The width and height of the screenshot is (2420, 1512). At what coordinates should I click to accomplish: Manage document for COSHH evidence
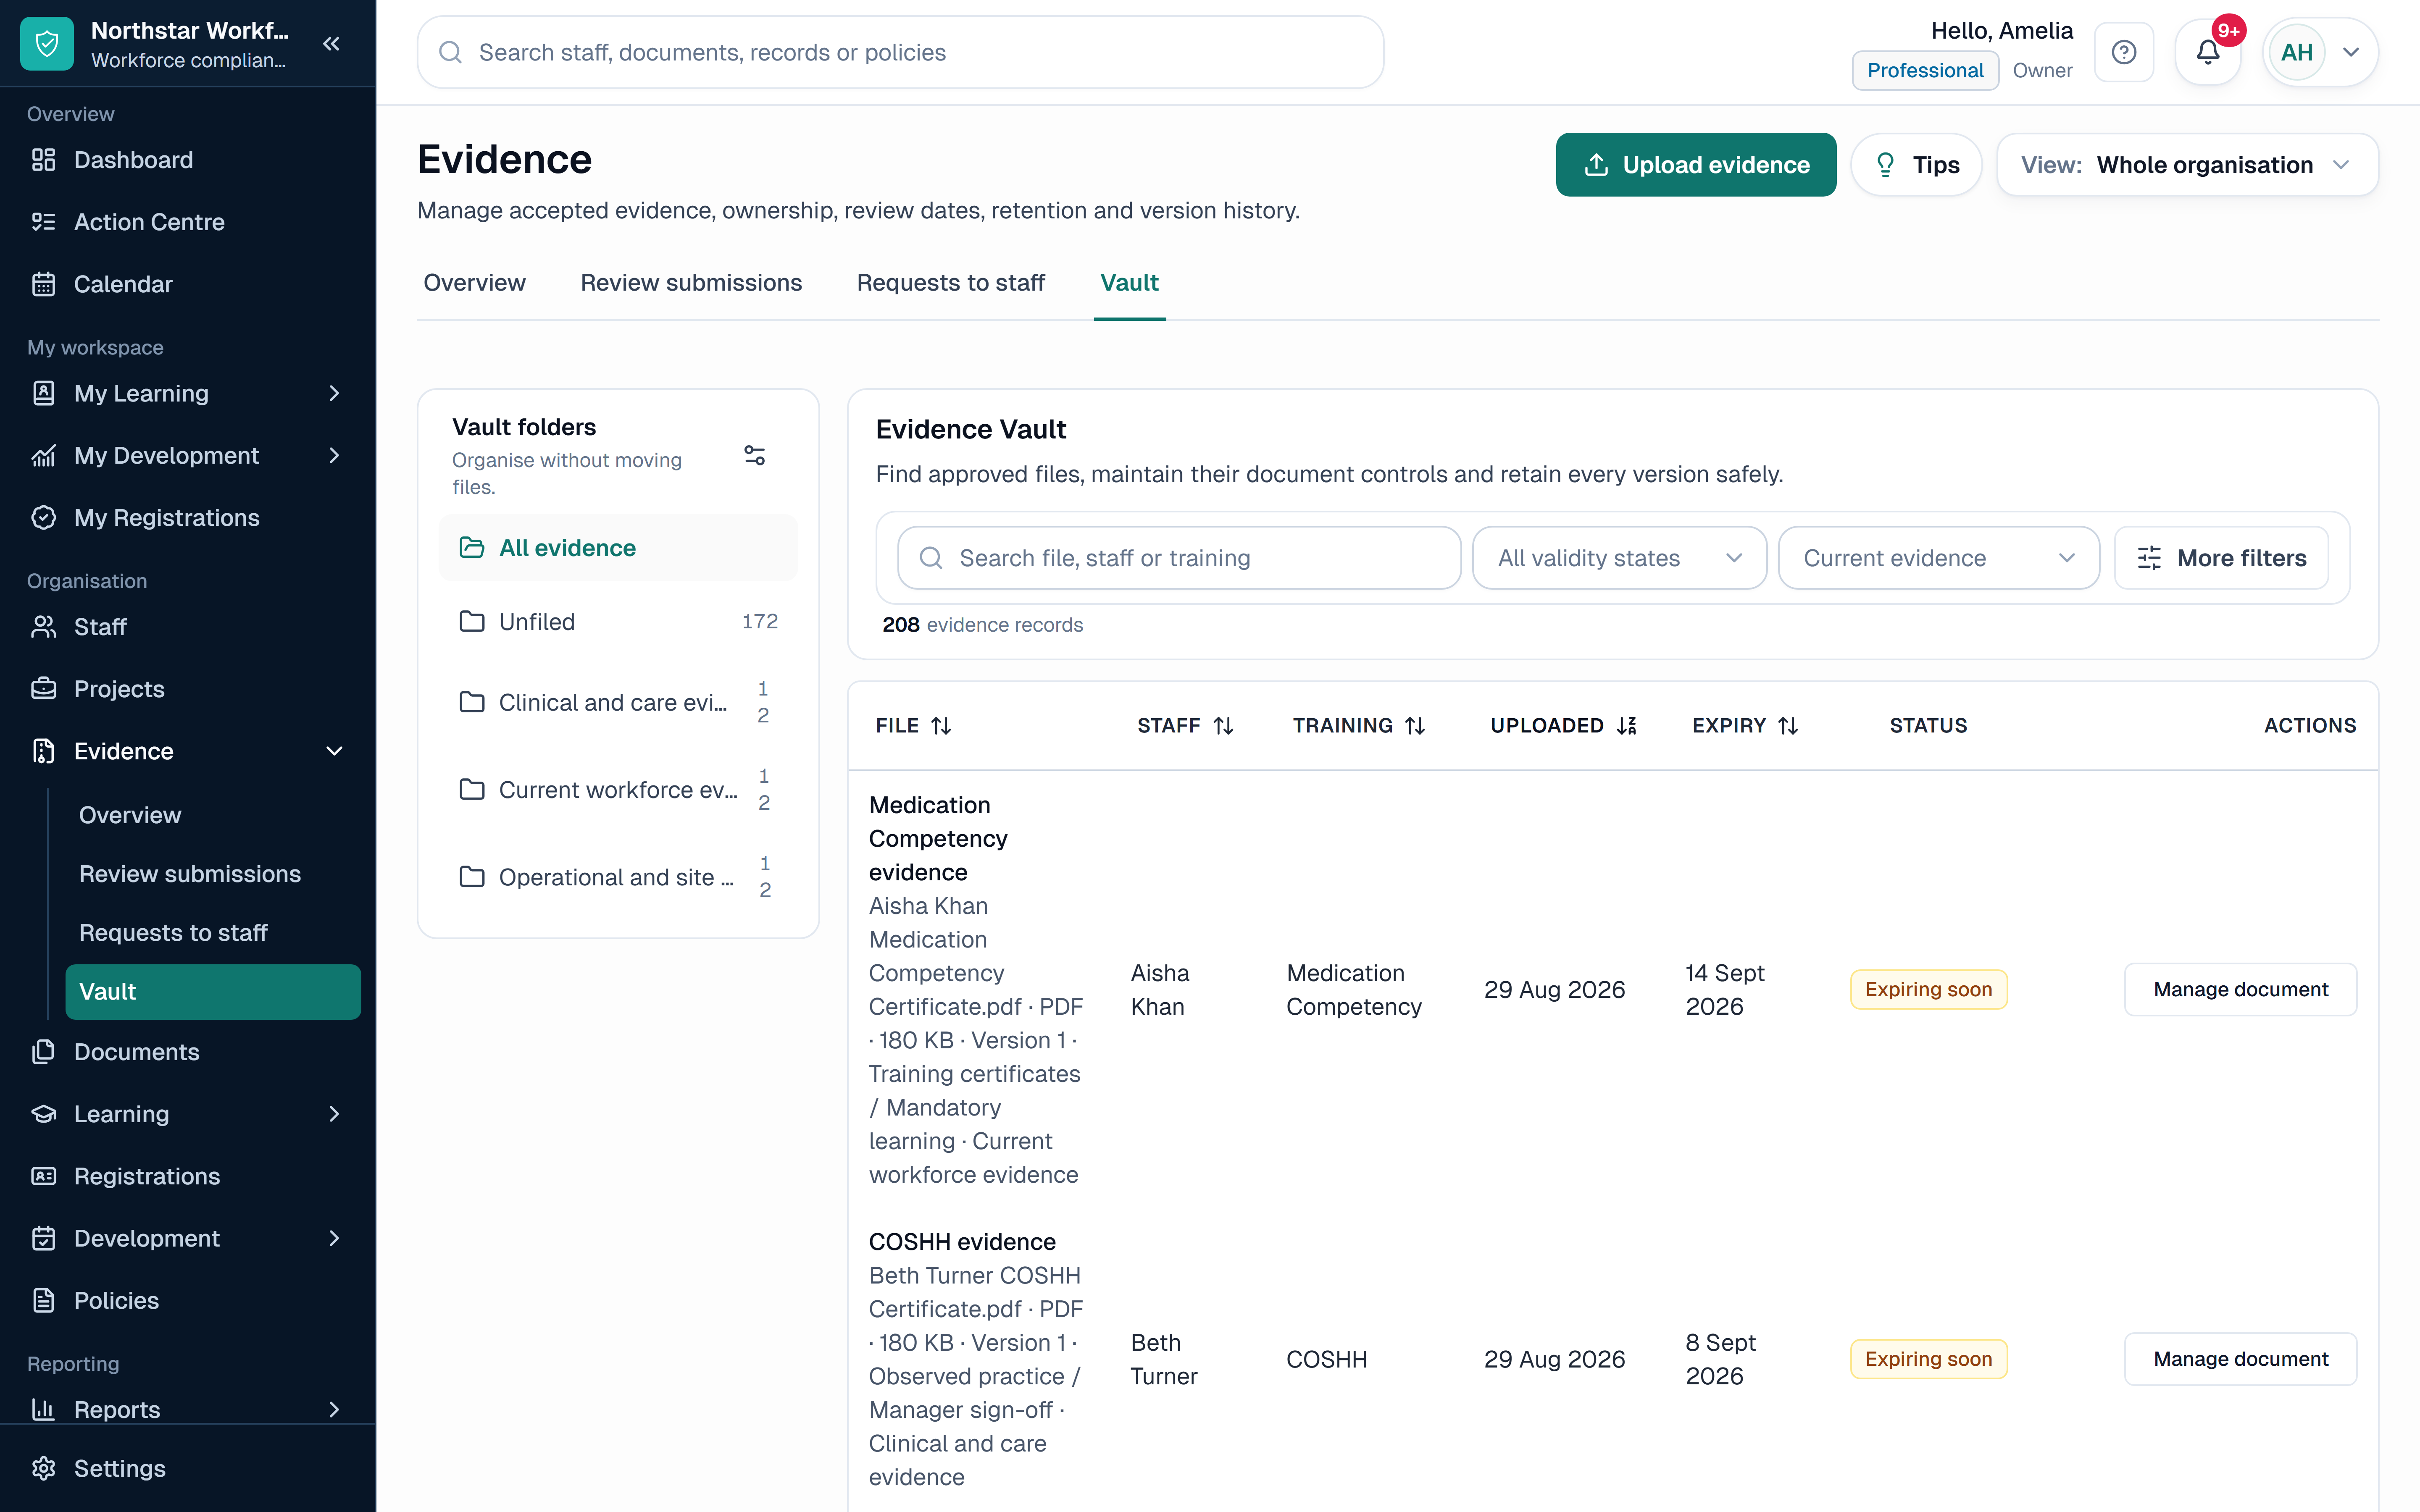[x=2240, y=1359]
